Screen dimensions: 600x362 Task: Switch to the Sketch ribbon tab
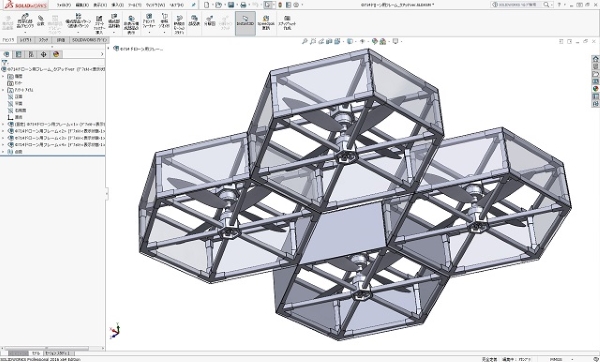click(x=43, y=40)
